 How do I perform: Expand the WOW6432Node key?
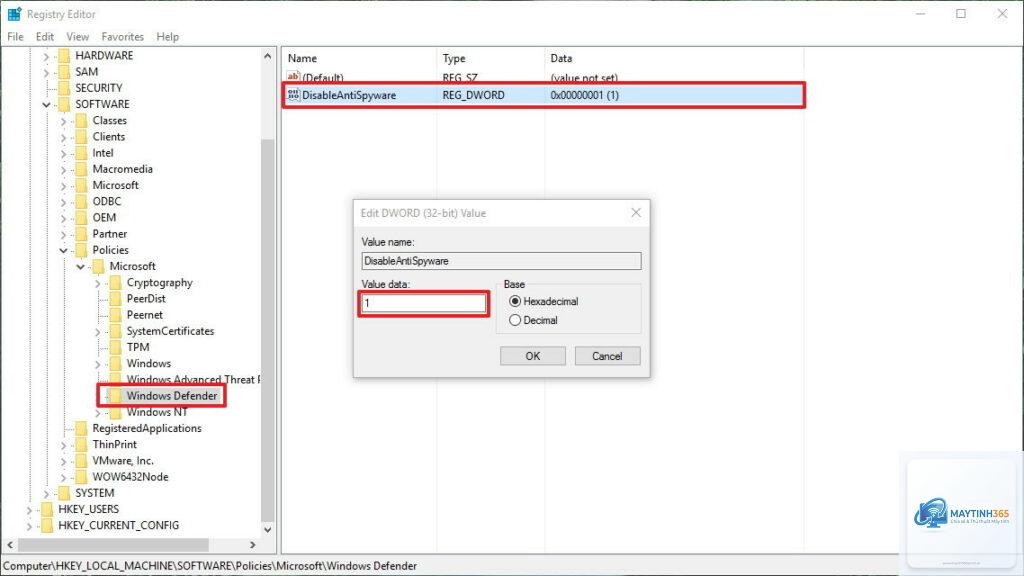pos(63,477)
